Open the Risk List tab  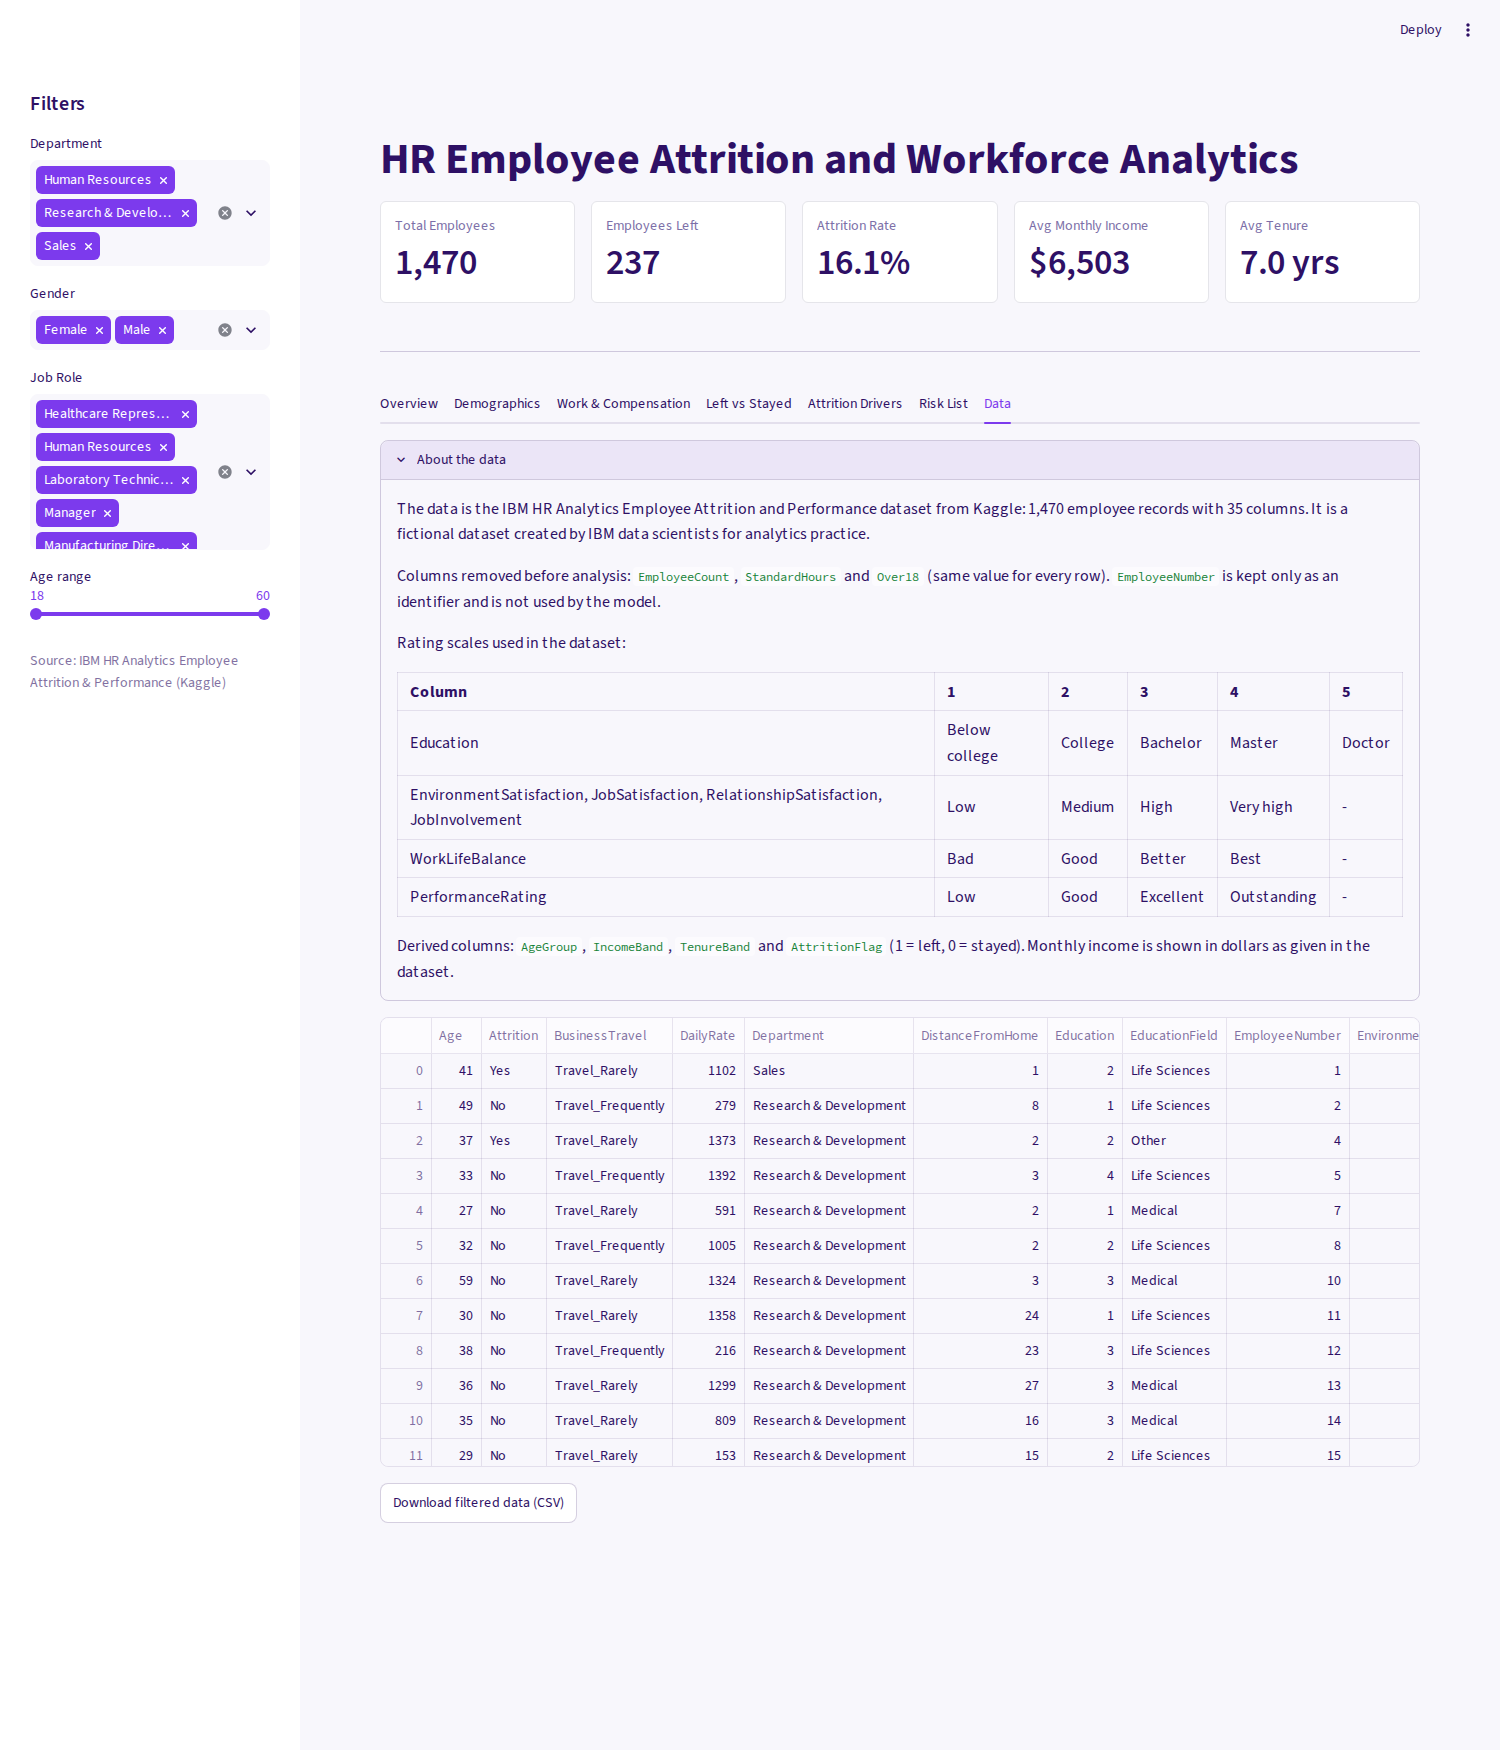(x=943, y=404)
